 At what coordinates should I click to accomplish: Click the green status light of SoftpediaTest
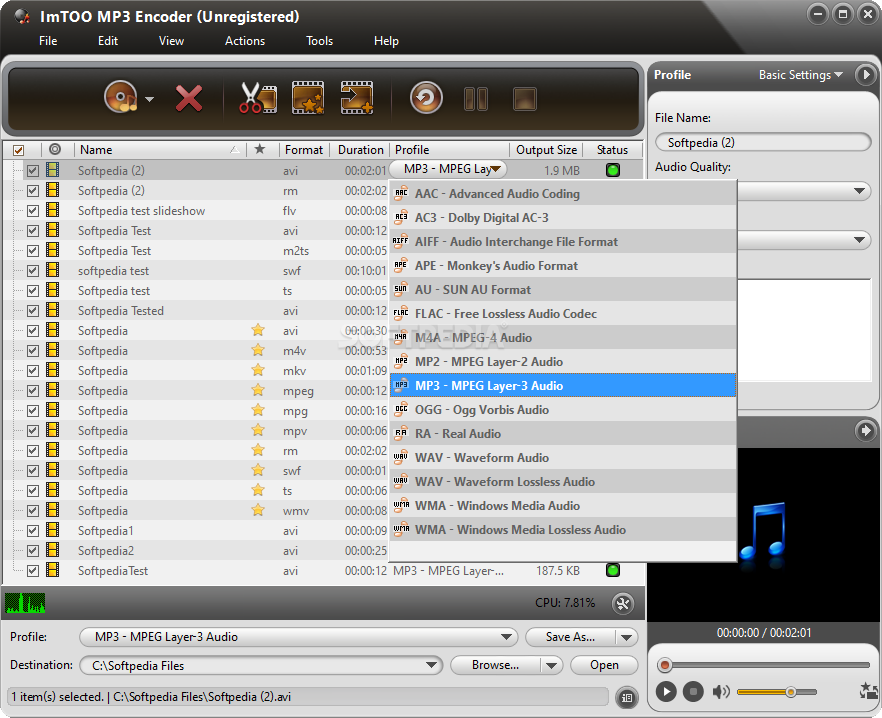[x=613, y=570]
